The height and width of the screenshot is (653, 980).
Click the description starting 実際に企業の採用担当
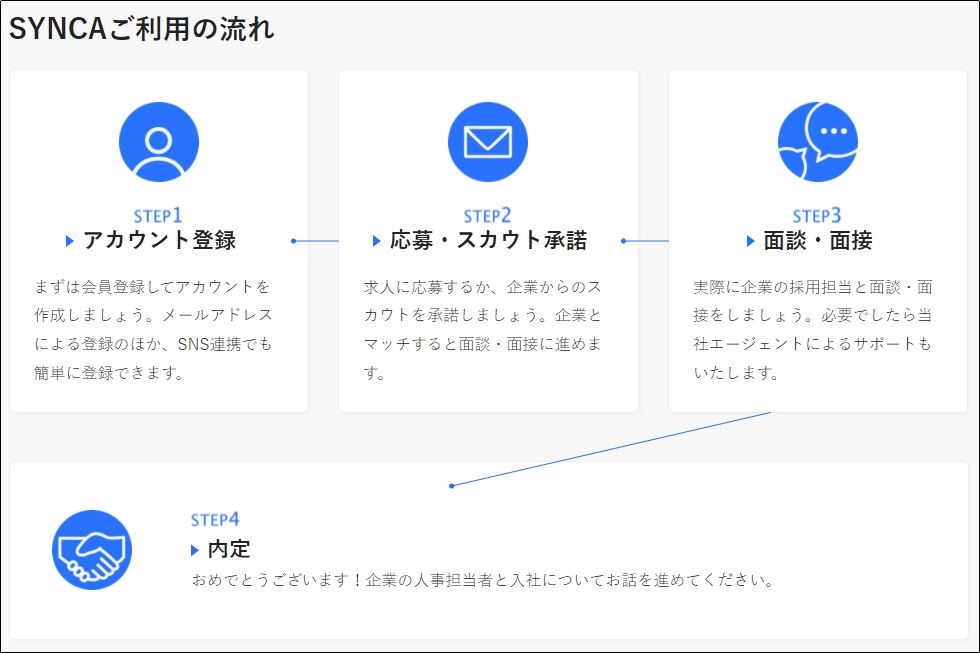[x=812, y=330]
